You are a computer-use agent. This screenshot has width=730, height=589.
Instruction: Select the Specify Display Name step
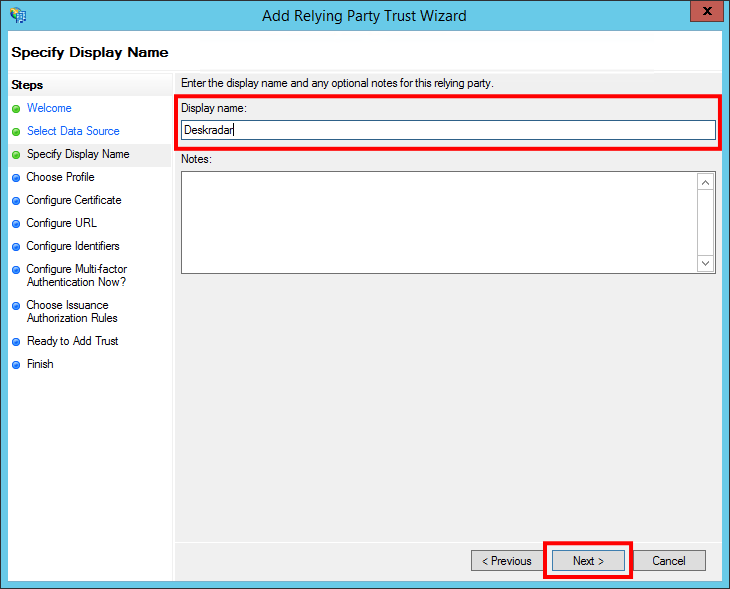point(78,154)
